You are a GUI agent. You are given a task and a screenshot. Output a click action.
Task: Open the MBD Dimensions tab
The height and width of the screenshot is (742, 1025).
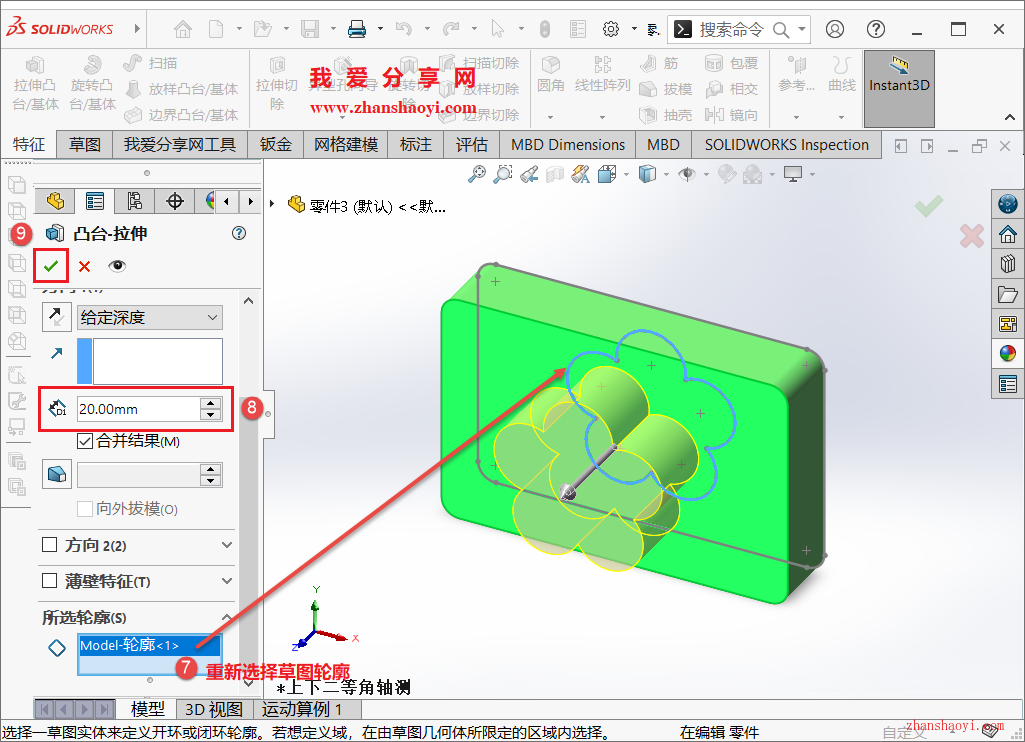coord(567,144)
